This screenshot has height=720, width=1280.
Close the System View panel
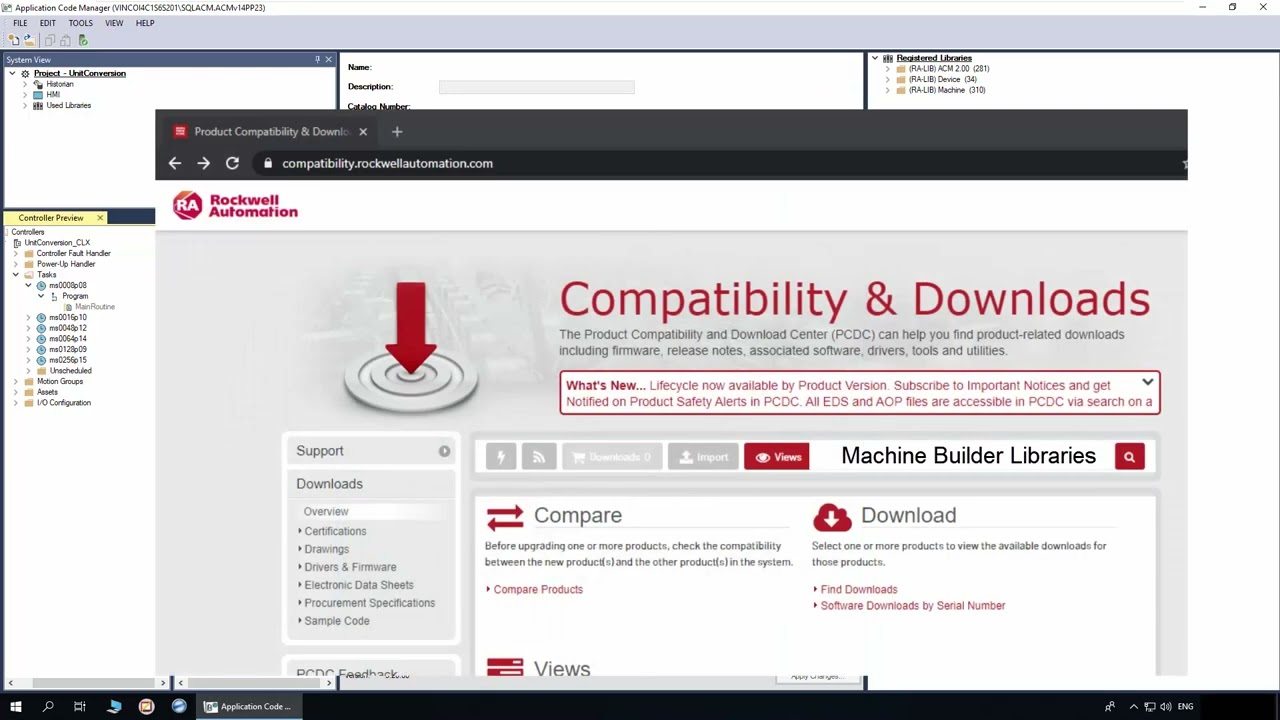point(329,60)
